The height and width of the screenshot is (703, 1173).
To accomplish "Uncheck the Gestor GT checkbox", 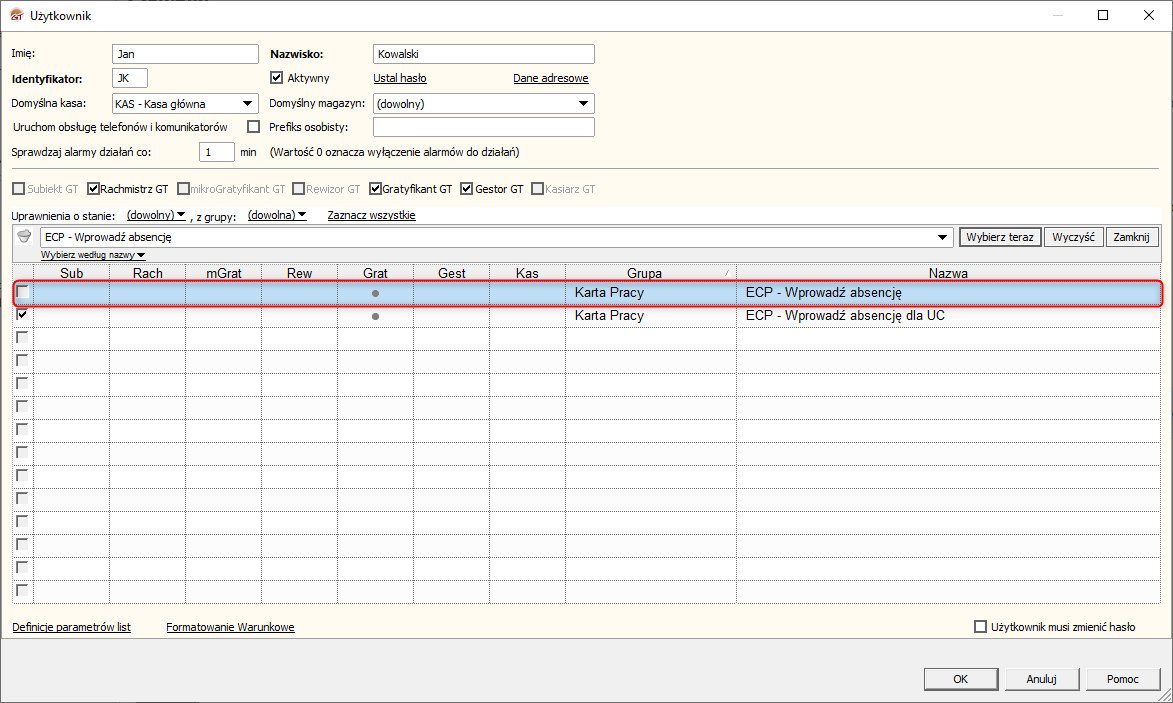I will tap(466, 188).
